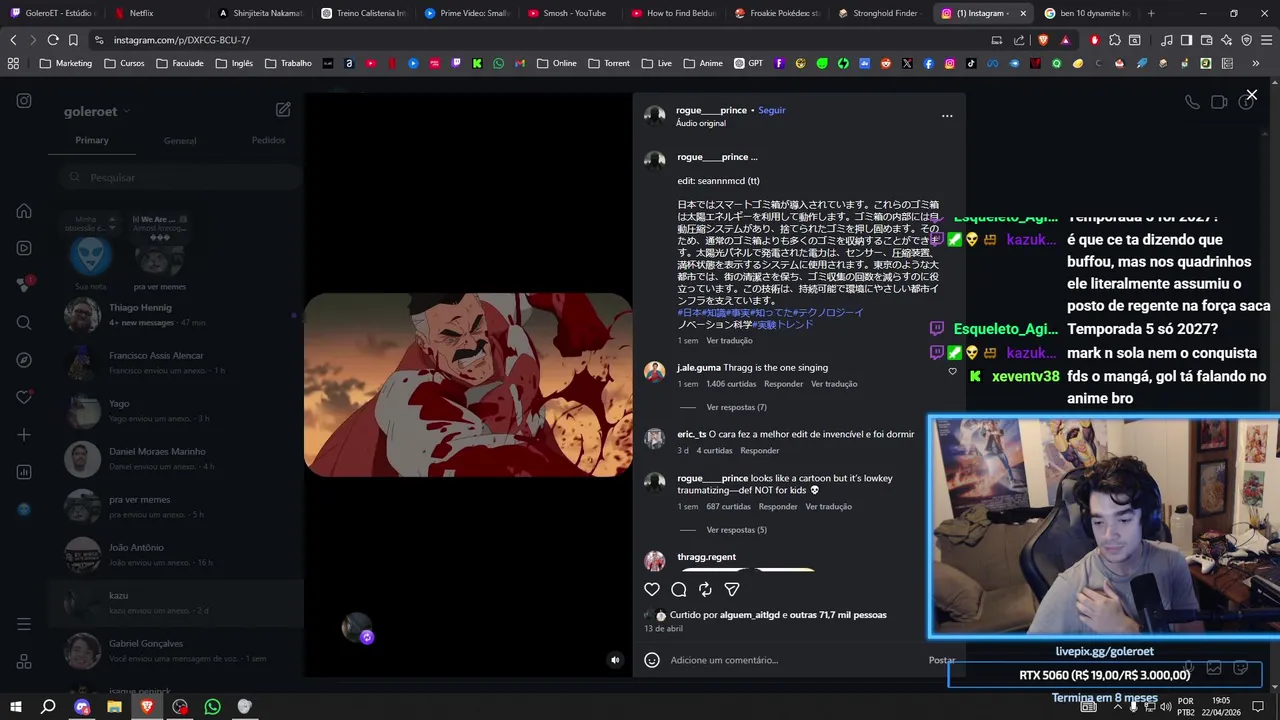Open the Trabalho bookmarks folder

pyautogui.click(x=288, y=63)
